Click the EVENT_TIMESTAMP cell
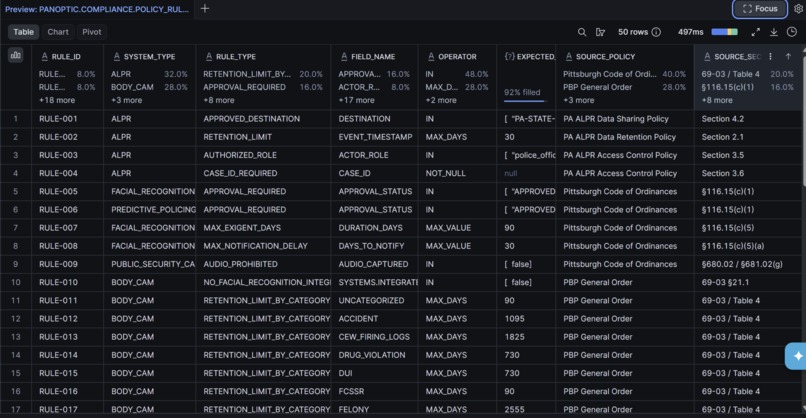This screenshot has height=418, width=806. click(x=374, y=137)
